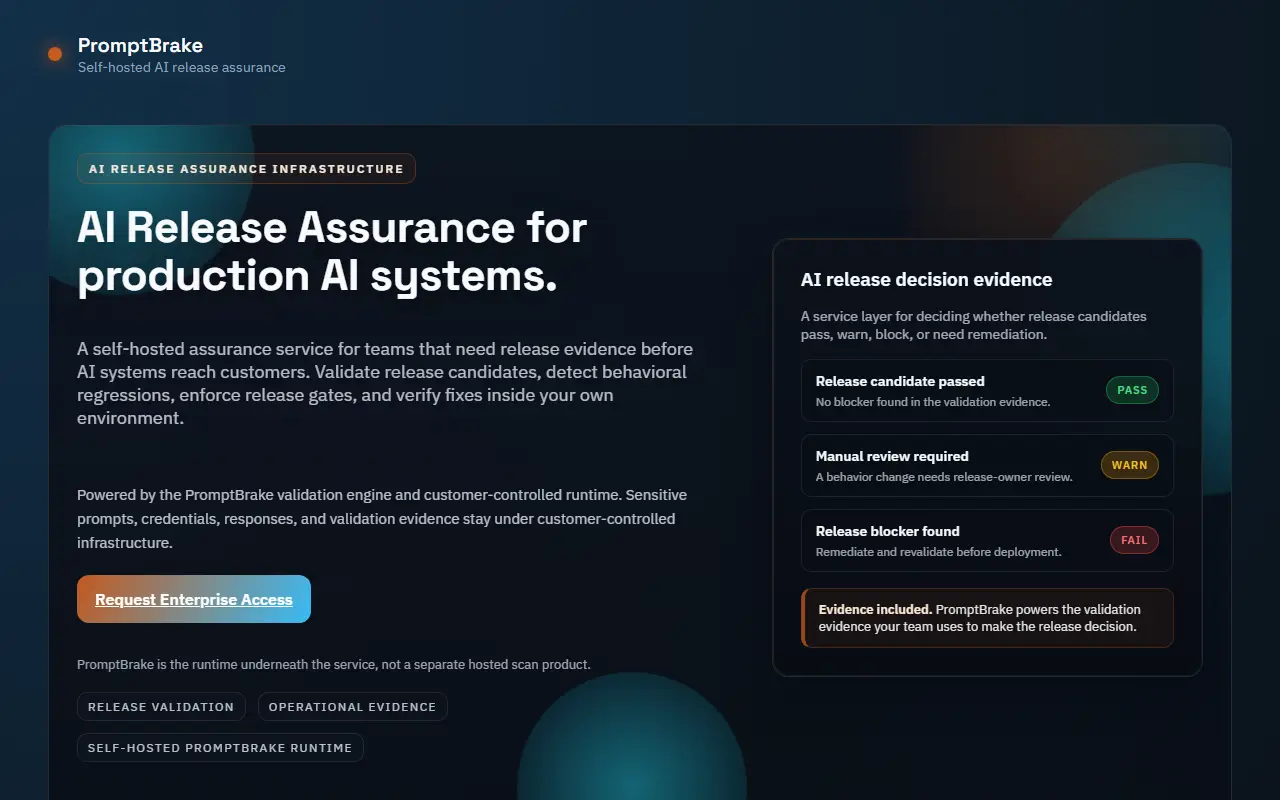
Task: Click the "AI release decision evidence" heading
Action: coord(927,280)
